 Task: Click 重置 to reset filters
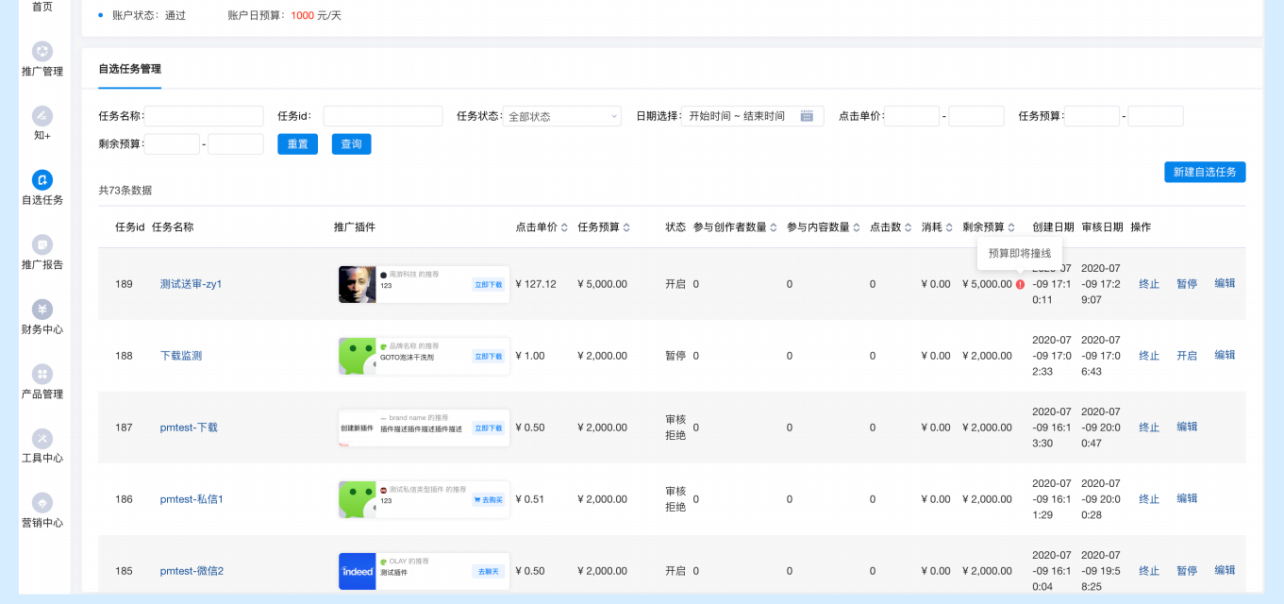(x=298, y=144)
